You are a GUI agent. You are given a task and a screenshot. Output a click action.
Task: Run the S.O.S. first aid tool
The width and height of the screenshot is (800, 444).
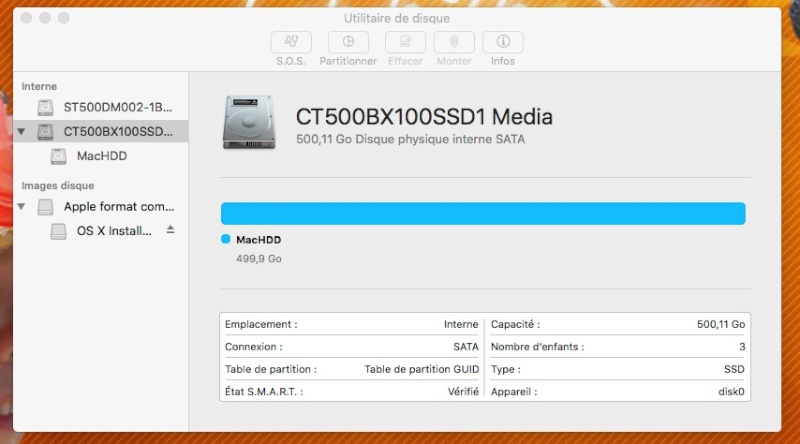point(291,42)
